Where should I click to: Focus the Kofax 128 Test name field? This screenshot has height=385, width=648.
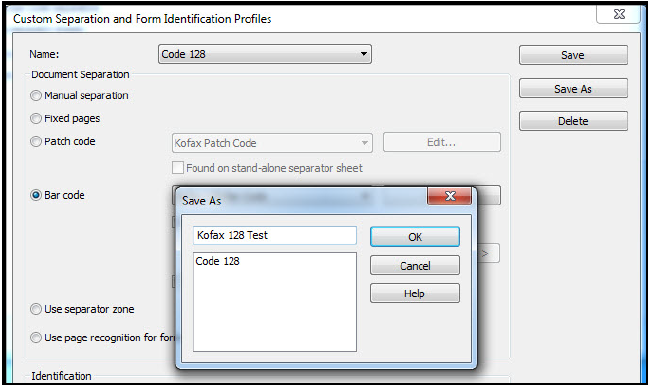[275, 235]
